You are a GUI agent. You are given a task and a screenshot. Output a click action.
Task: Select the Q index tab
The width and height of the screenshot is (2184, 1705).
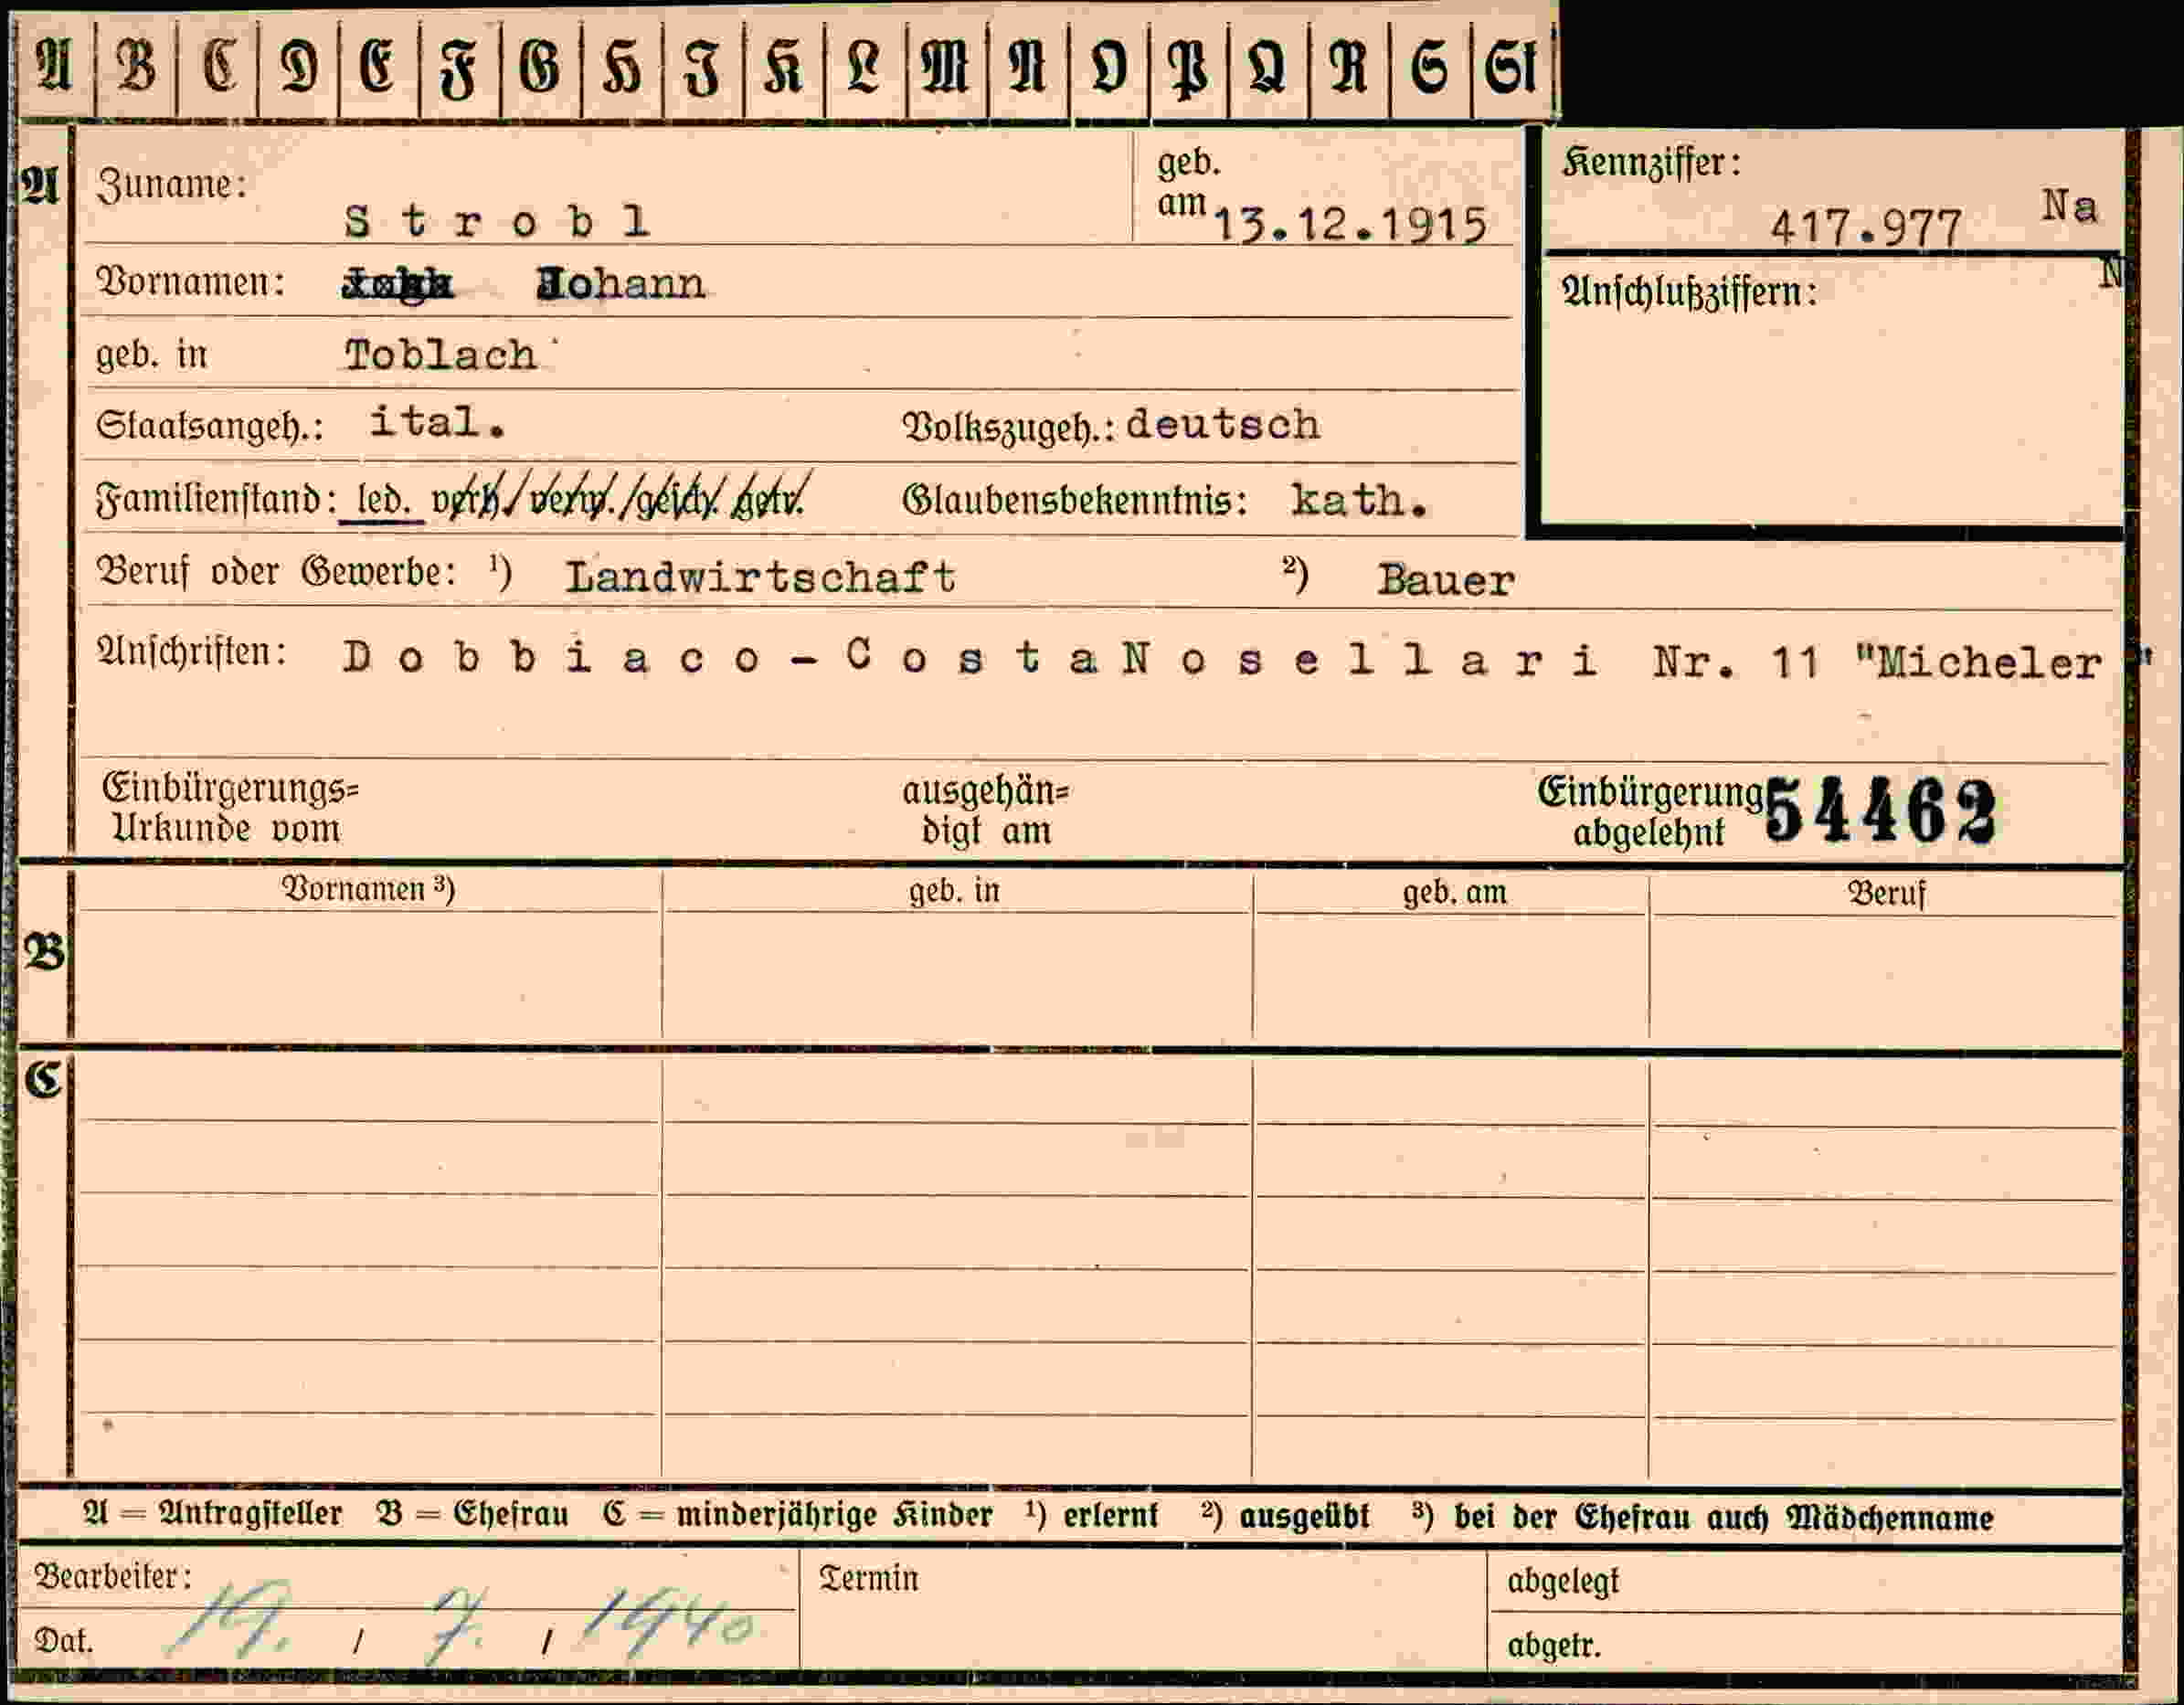click(1269, 68)
